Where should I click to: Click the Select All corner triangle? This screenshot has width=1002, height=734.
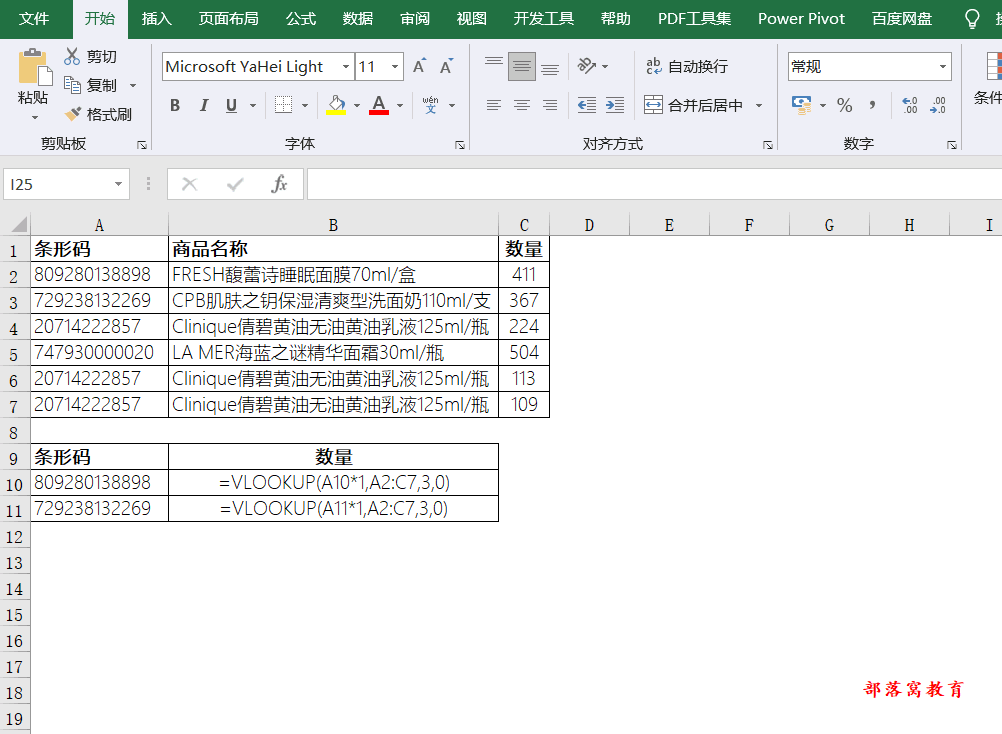19,224
